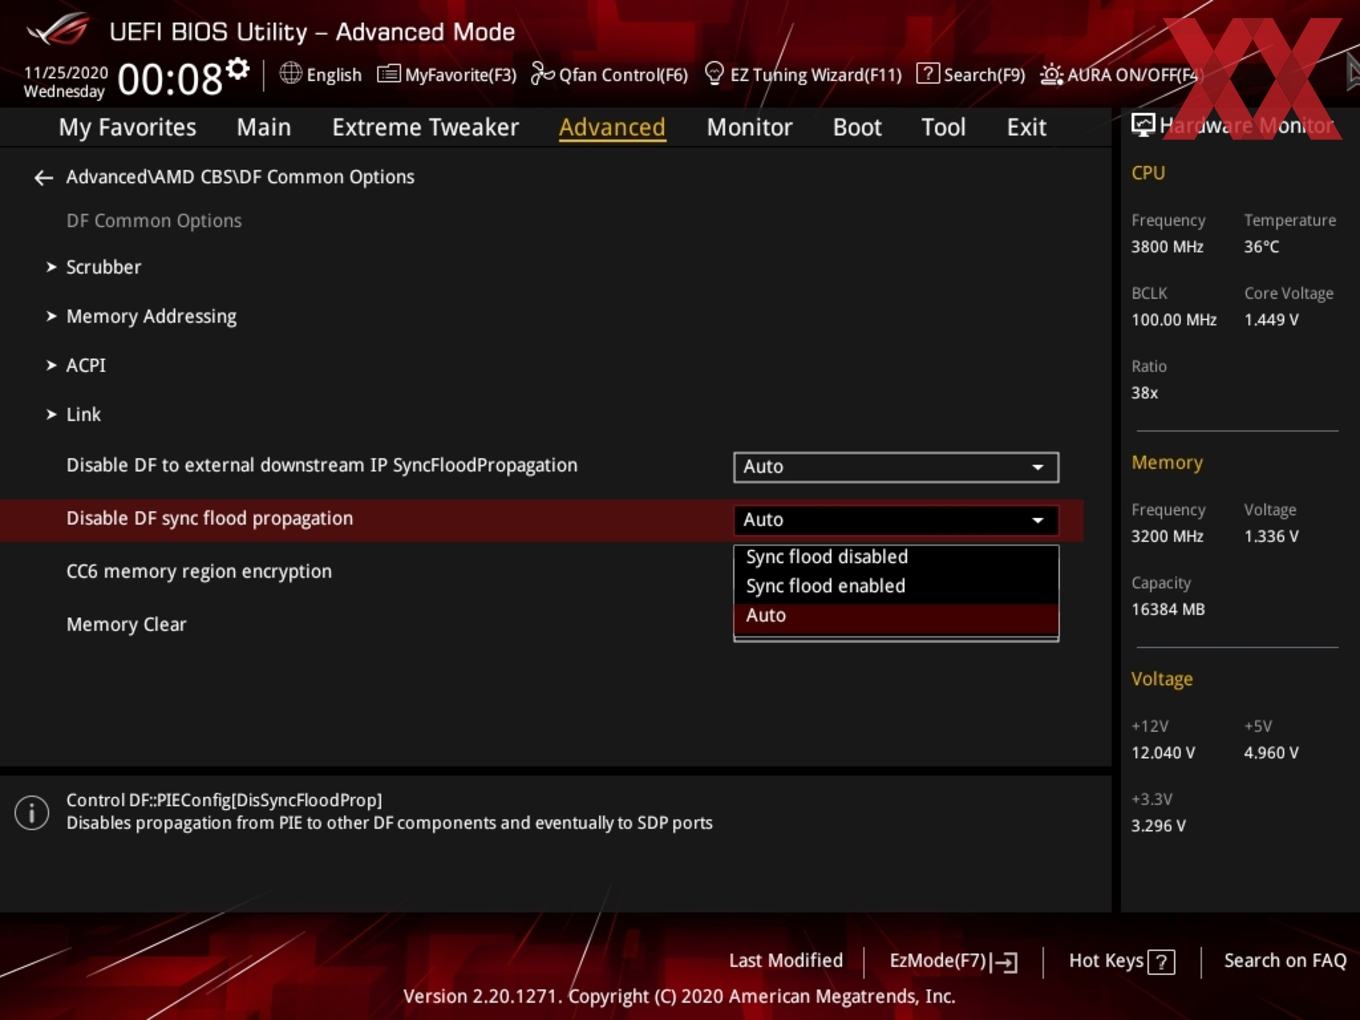This screenshot has height=1020, width=1360.
Task: Switch to Main tab
Action: [264, 127]
